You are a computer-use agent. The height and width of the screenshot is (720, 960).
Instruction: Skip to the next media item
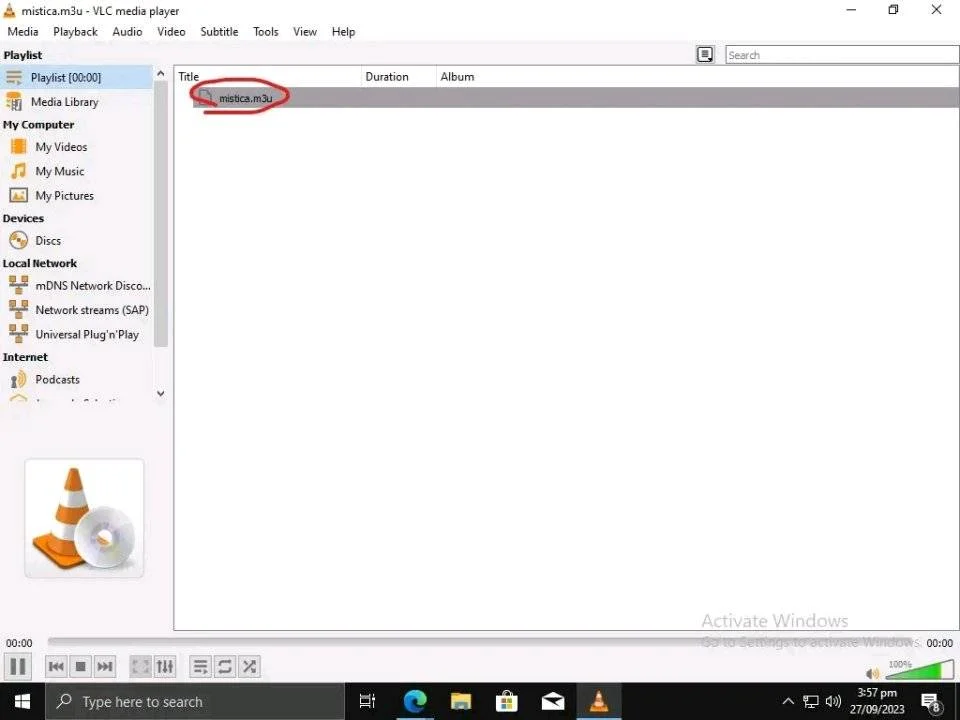[x=105, y=666]
